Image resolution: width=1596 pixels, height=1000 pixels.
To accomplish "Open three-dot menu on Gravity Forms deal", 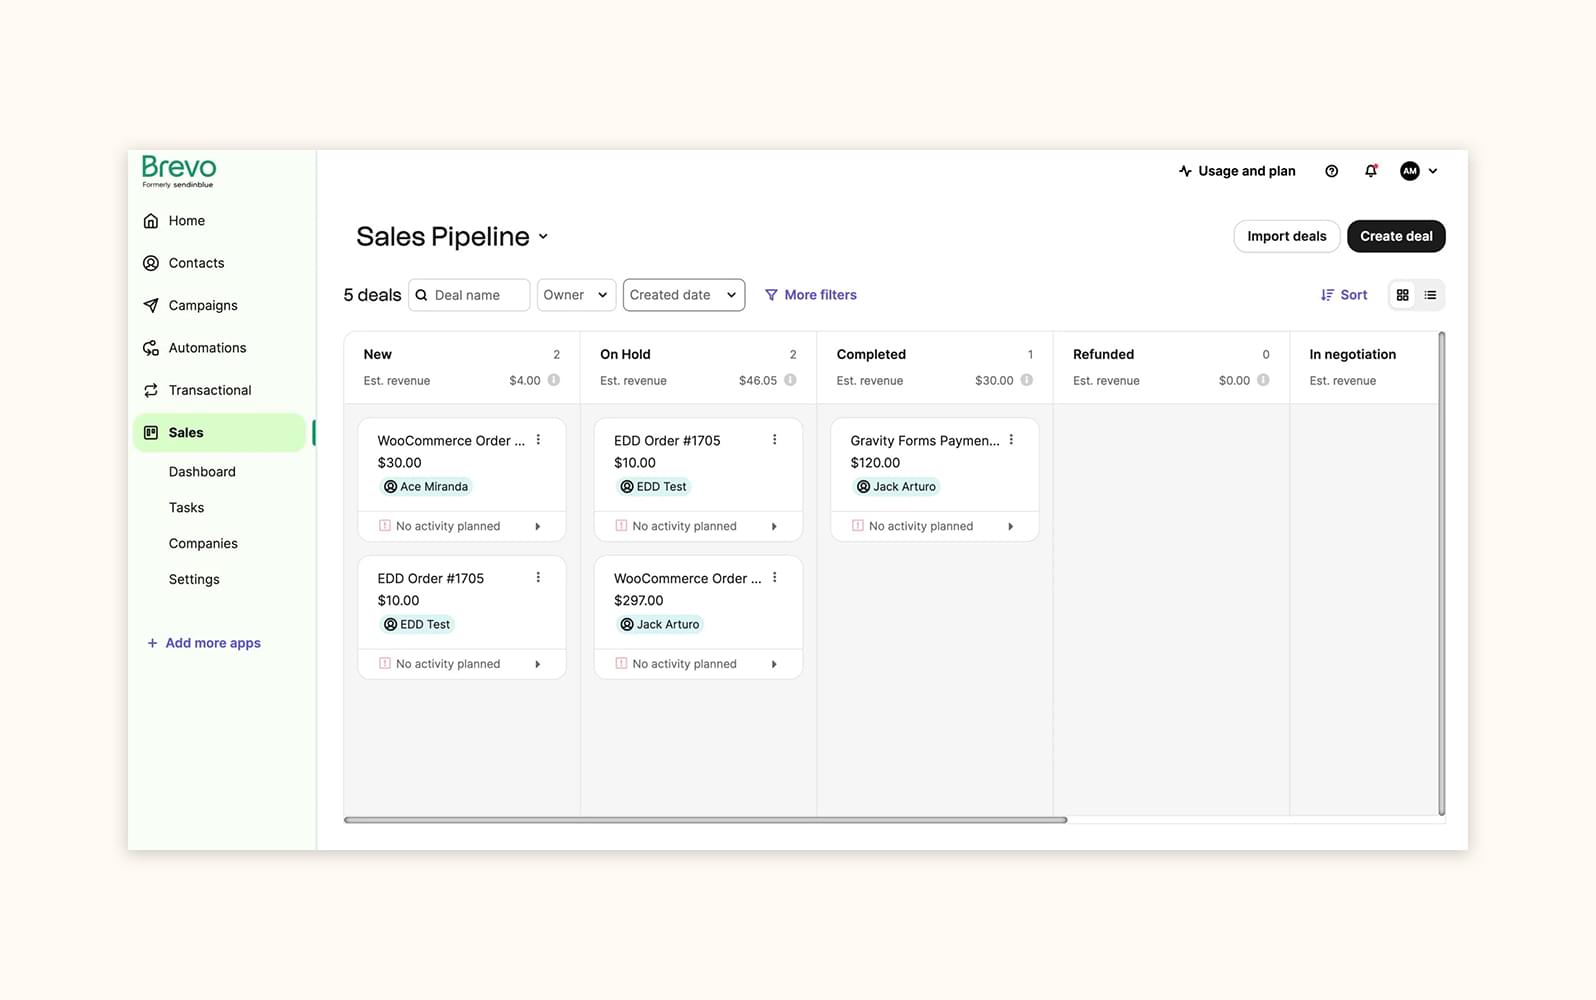I will [1011, 440].
